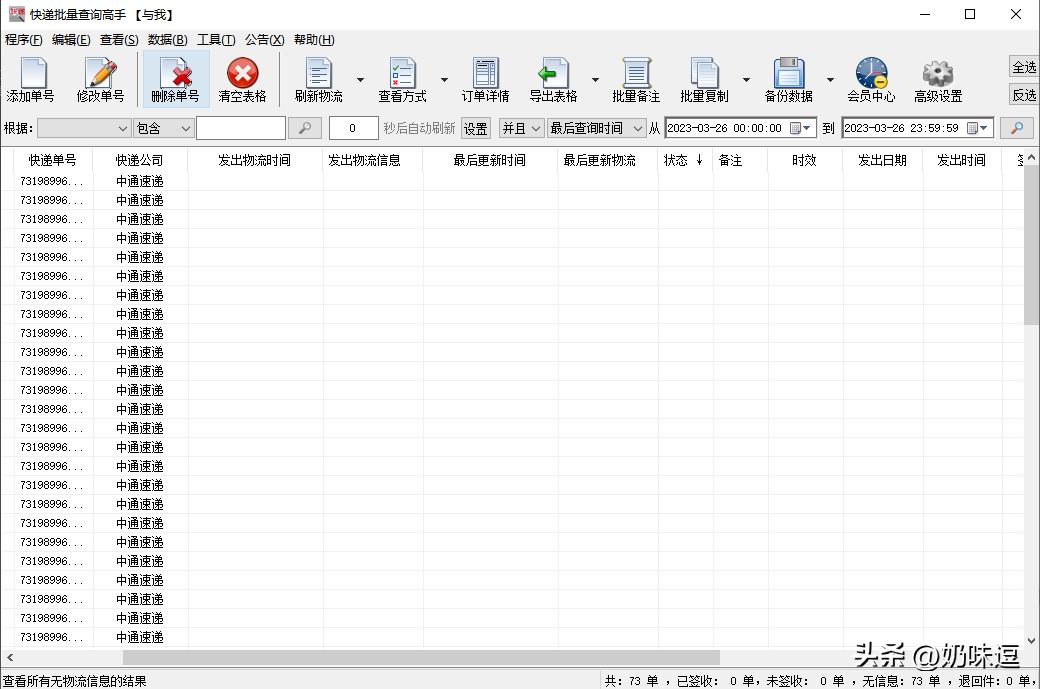Select the 修改单号 edit number tool
The width and height of the screenshot is (1040, 689).
(x=99, y=78)
